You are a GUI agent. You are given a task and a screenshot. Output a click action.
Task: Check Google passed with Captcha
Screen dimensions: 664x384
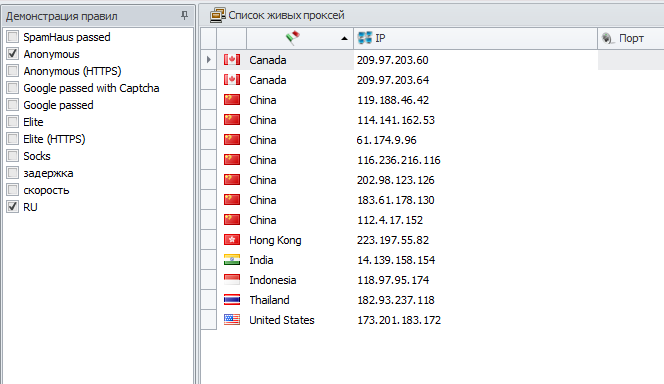click(13, 88)
